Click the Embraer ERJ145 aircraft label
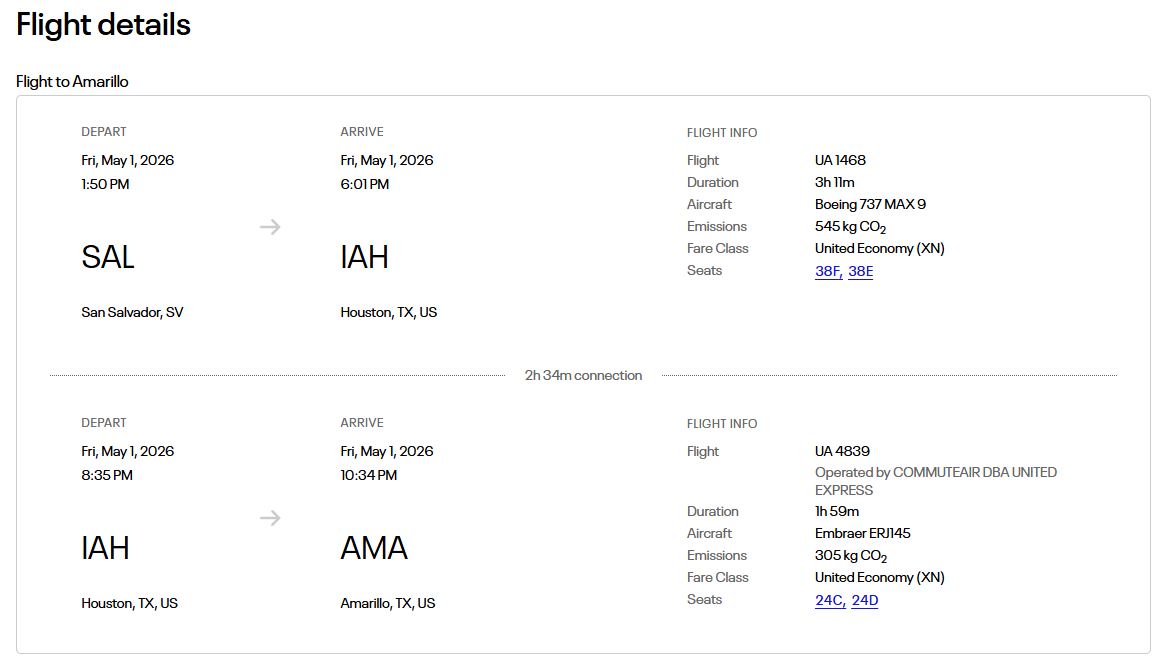Image resolution: width=1166 pixels, height=669 pixels. (x=863, y=533)
